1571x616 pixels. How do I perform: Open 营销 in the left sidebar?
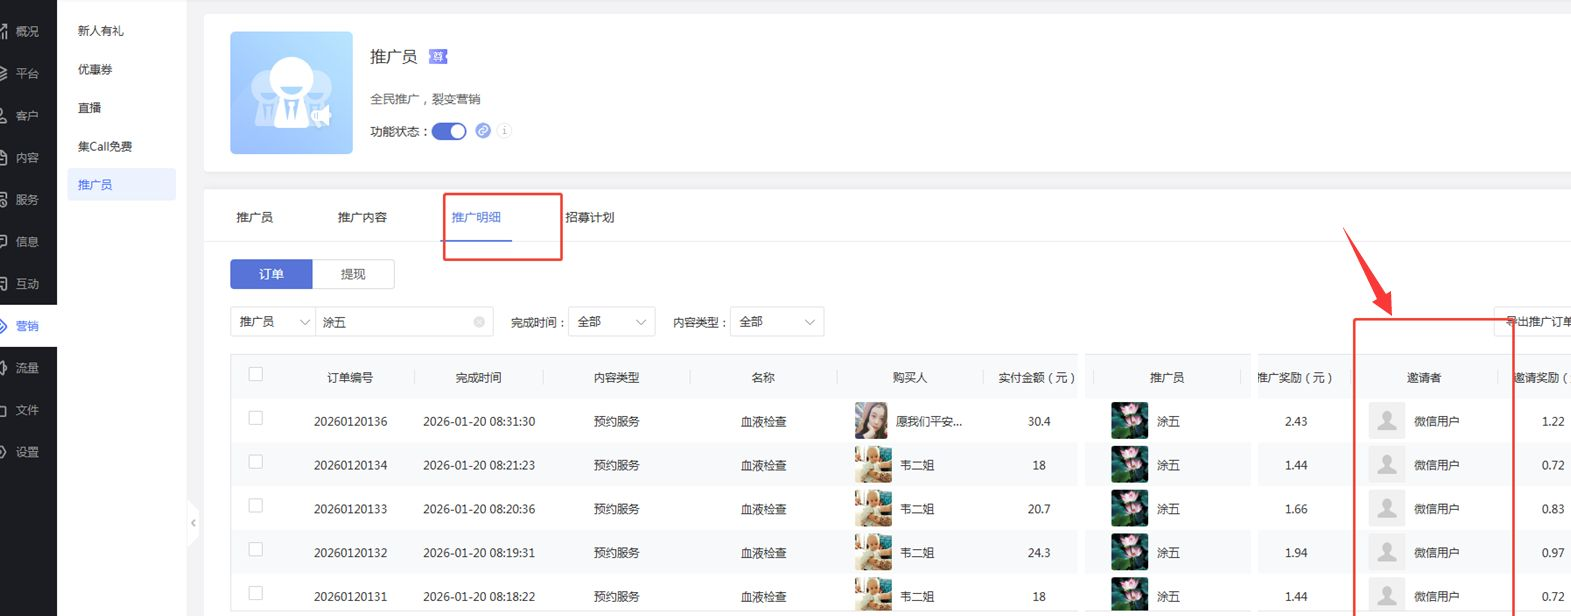tap(27, 326)
